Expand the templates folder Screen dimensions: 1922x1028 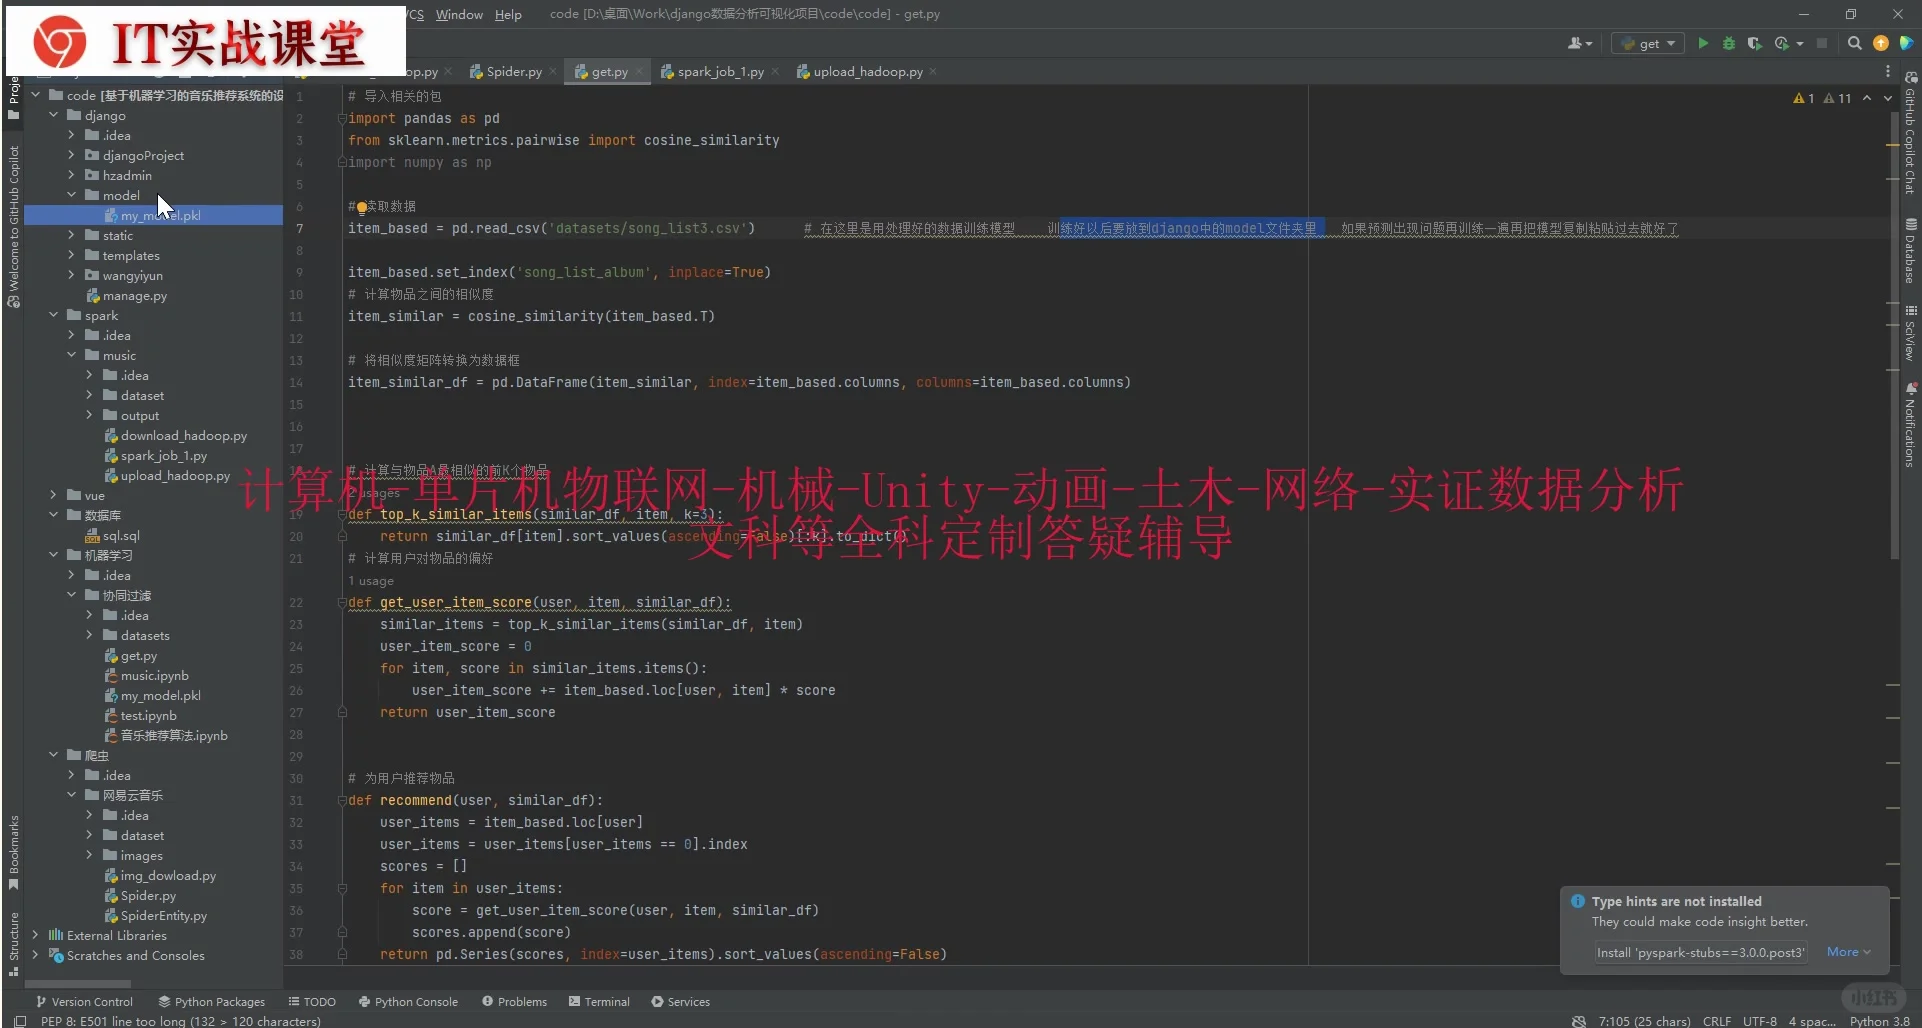(x=72, y=255)
